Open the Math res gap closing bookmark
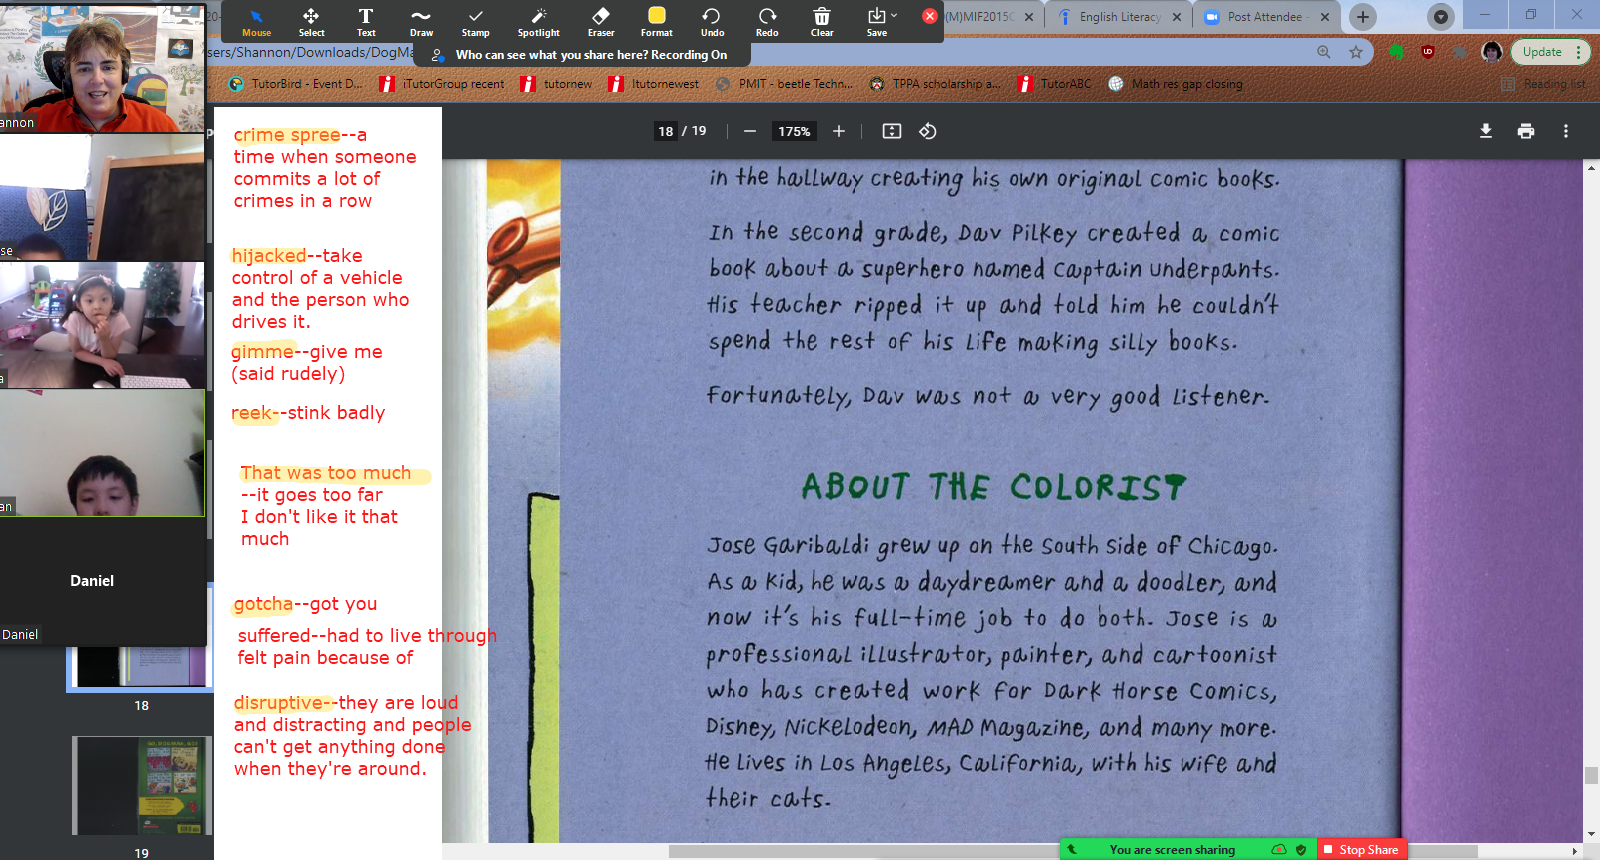This screenshot has height=860, width=1600. point(1176,84)
